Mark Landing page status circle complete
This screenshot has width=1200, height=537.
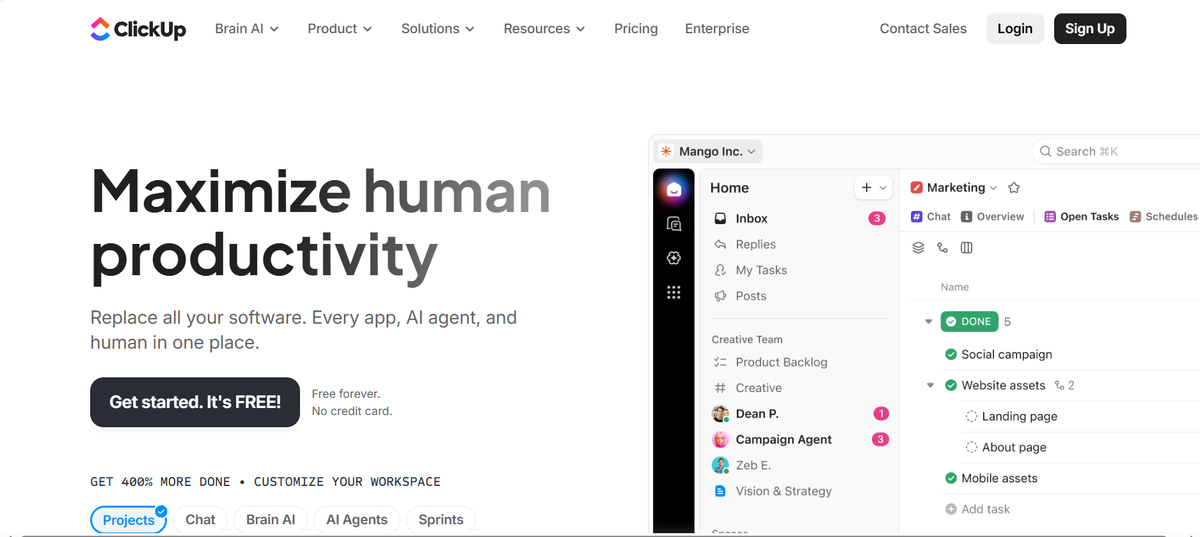(x=971, y=416)
